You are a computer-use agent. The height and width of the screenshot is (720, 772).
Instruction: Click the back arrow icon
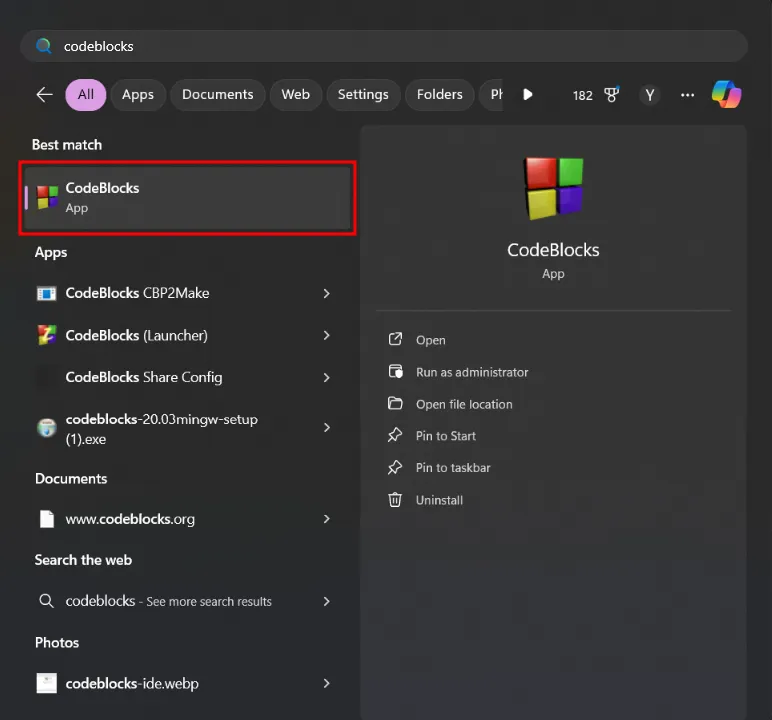click(44, 94)
